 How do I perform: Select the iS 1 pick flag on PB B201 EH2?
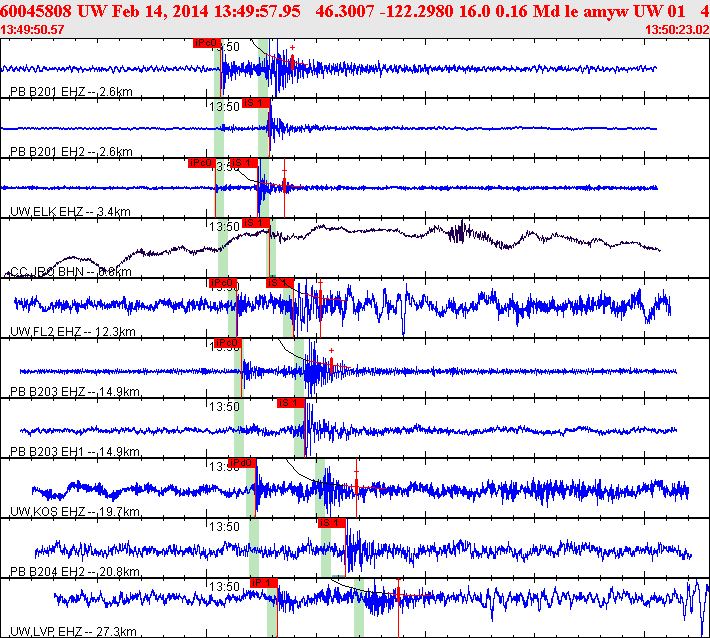click(x=256, y=103)
